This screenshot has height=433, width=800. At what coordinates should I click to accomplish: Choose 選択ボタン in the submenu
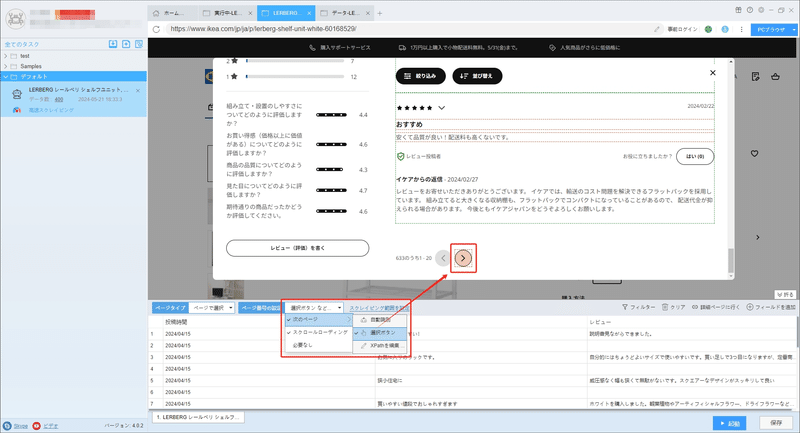pyautogui.click(x=380, y=333)
